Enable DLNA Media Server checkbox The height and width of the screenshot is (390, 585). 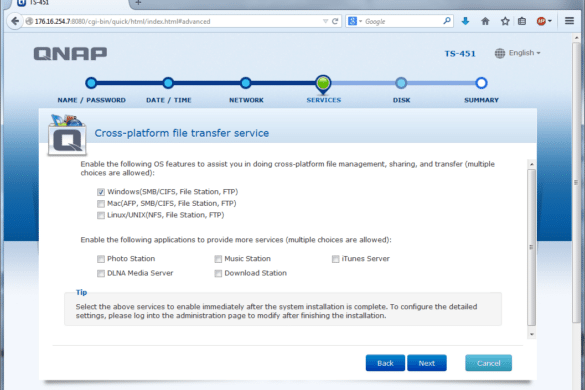(101, 274)
